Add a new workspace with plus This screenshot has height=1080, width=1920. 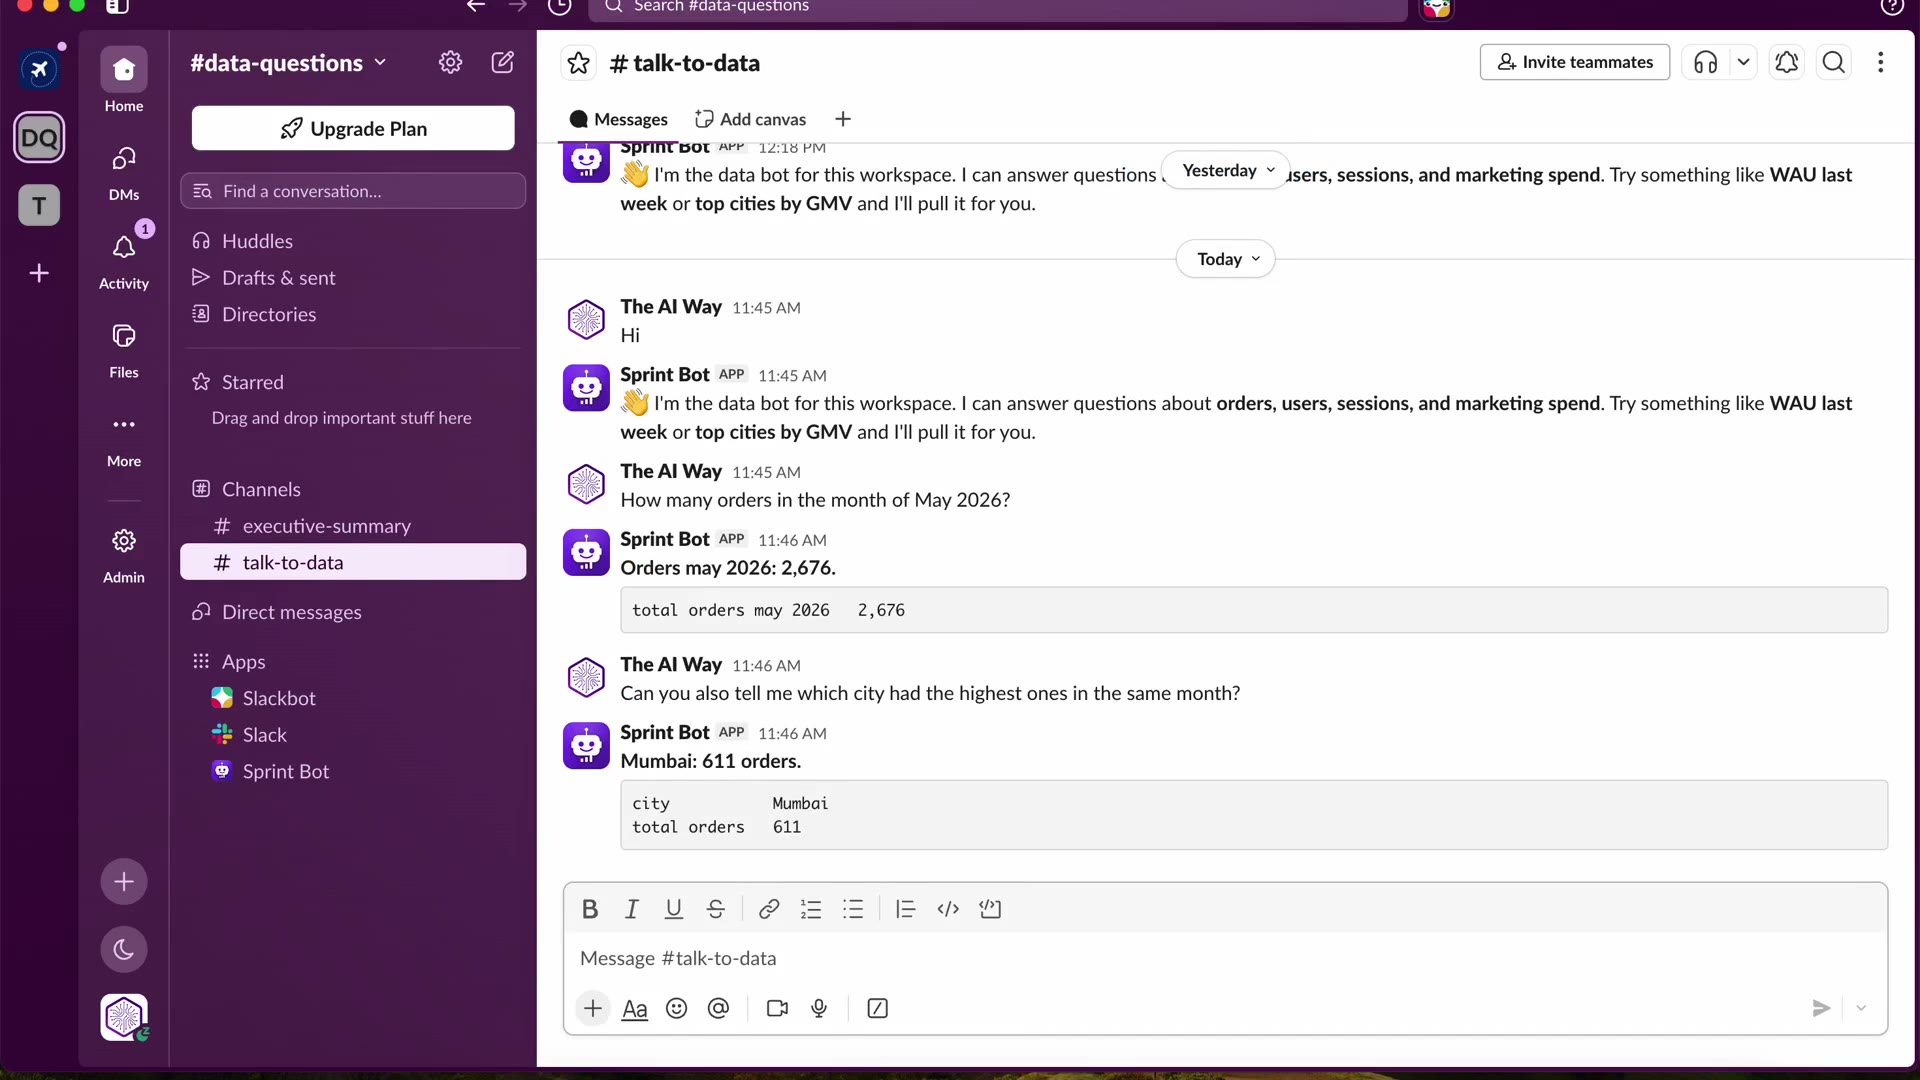point(39,273)
